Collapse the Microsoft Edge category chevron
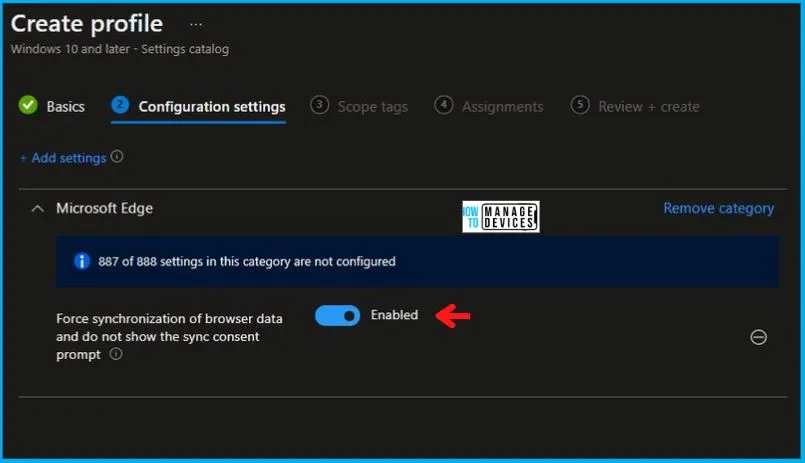The height and width of the screenshot is (463, 805). click(37, 209)
